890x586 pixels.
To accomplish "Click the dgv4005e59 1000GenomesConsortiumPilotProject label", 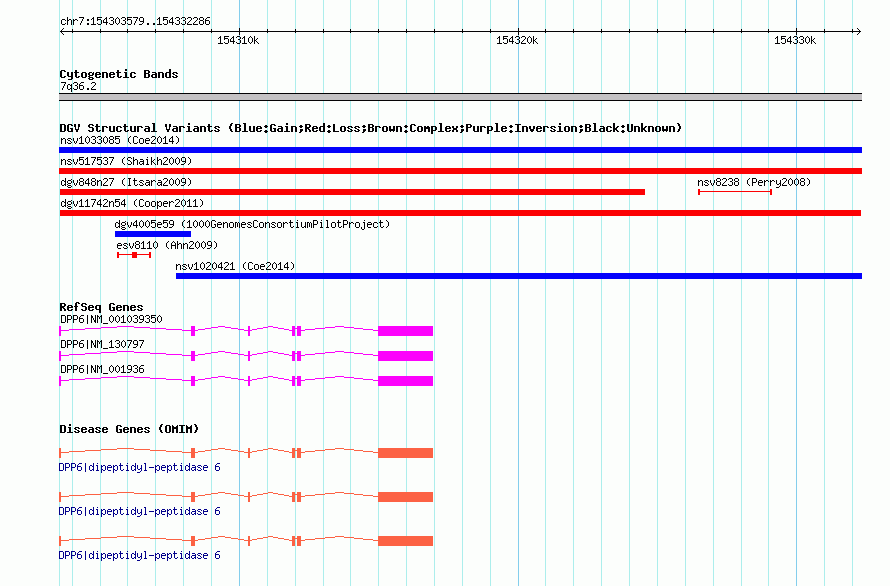I will click(x=253, y=224).
